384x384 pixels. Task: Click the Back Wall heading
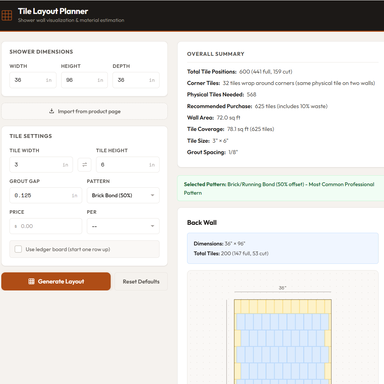coord(202,223)
